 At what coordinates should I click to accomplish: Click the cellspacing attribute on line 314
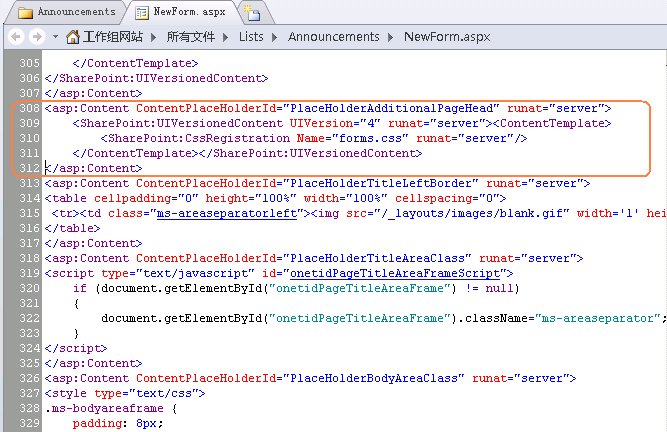coord(433,198)
